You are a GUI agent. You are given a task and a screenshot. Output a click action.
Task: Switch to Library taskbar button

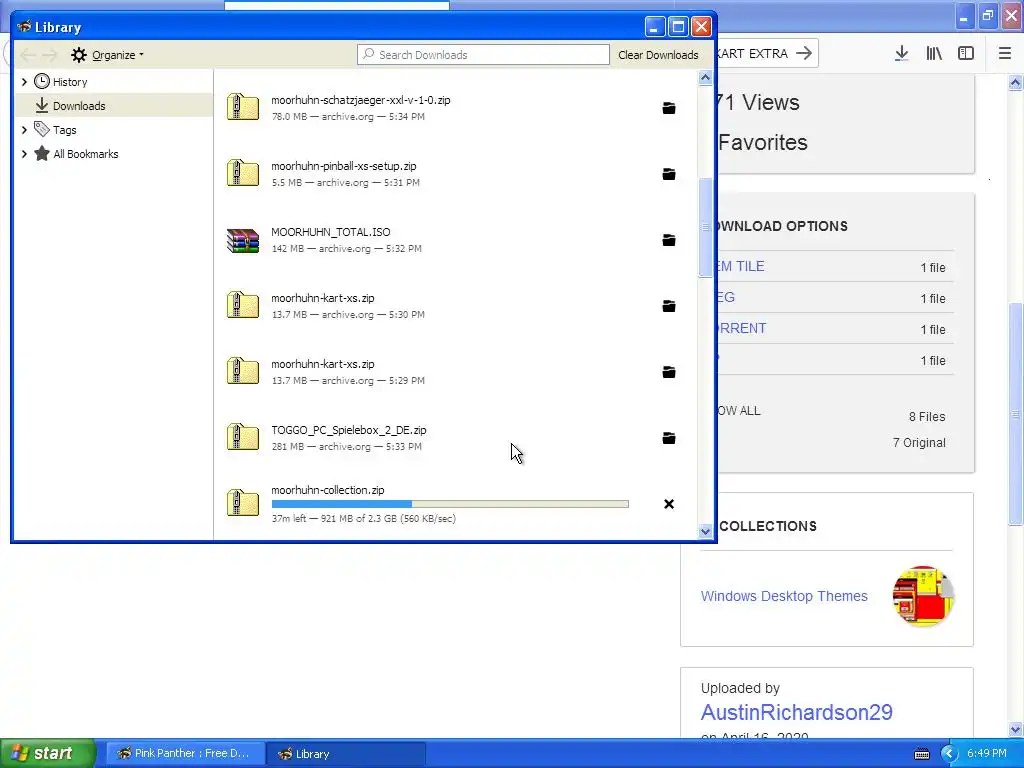coord(346,753)
